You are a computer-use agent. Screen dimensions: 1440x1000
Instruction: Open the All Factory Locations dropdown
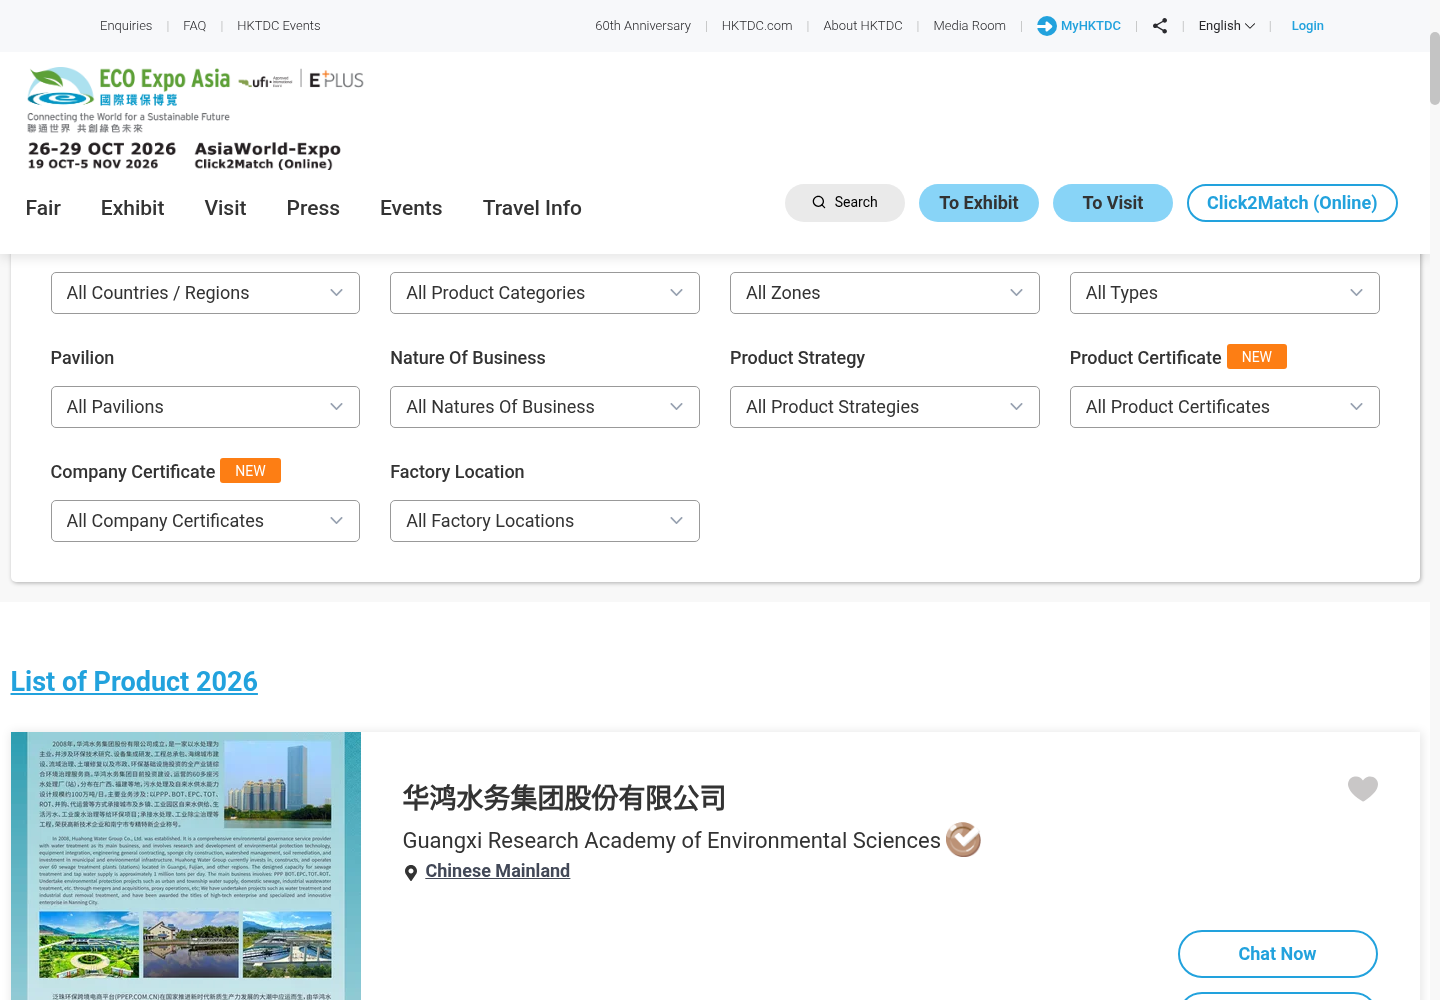[545, 521]
